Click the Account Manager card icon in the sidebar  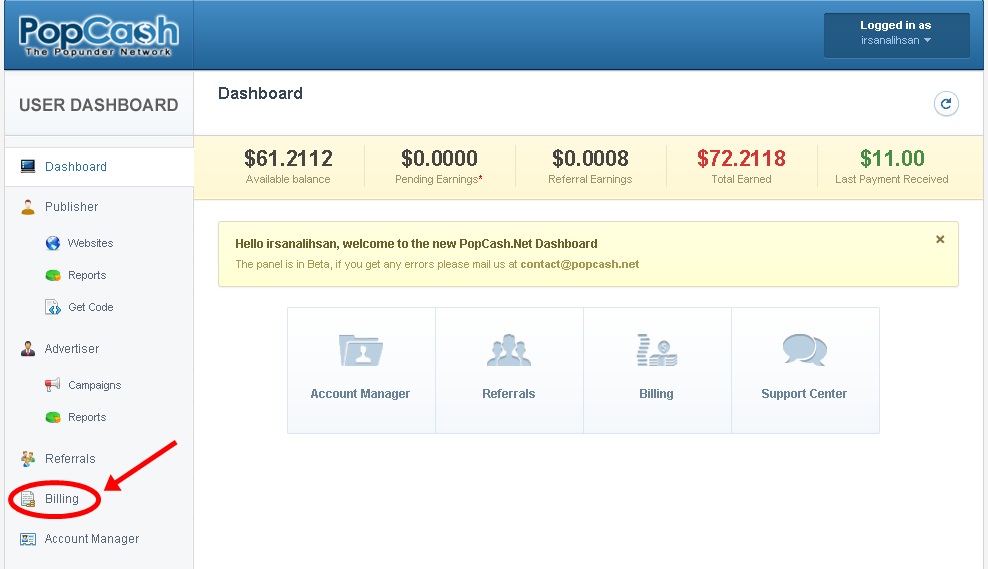point(28,539)
